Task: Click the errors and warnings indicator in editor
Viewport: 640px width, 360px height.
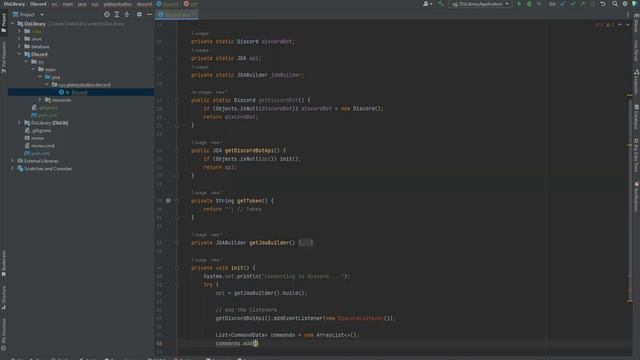Action: pyautogui.click(x=604, y=25)
